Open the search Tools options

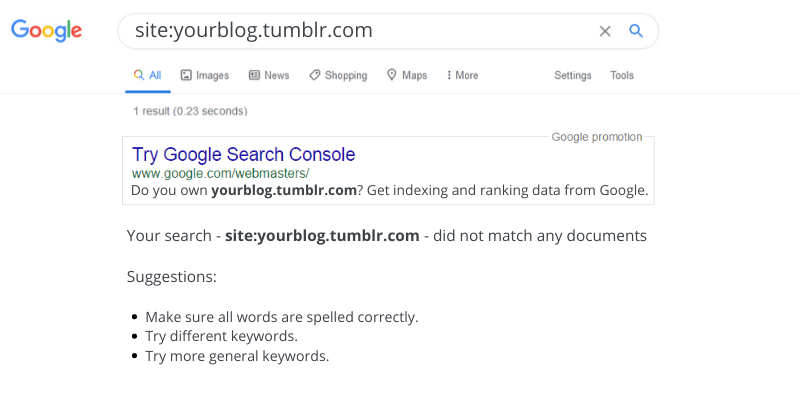[622, 75]
